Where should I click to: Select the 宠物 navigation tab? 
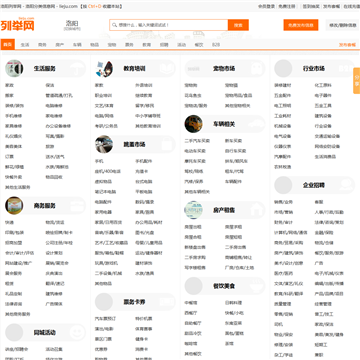point(112,44)
